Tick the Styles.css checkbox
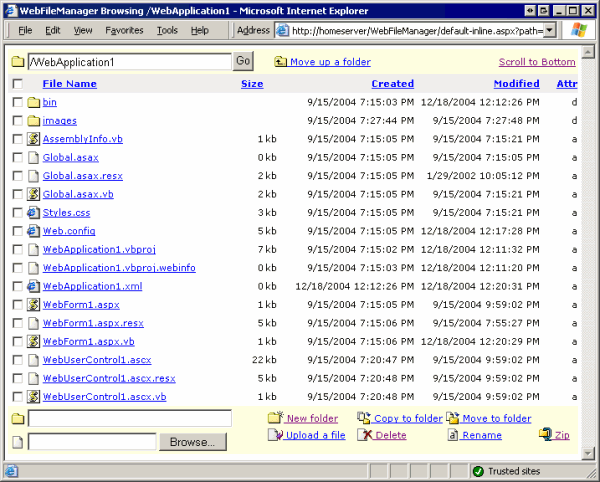 click(18, 212)
